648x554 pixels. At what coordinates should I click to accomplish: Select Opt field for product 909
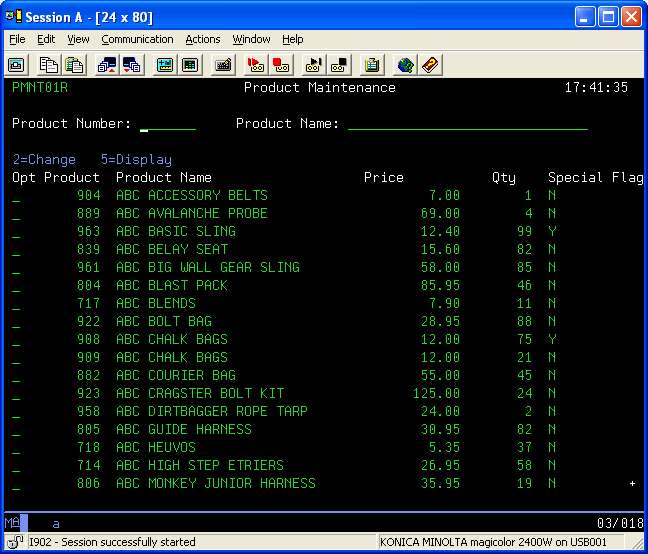tap(16, 357)
